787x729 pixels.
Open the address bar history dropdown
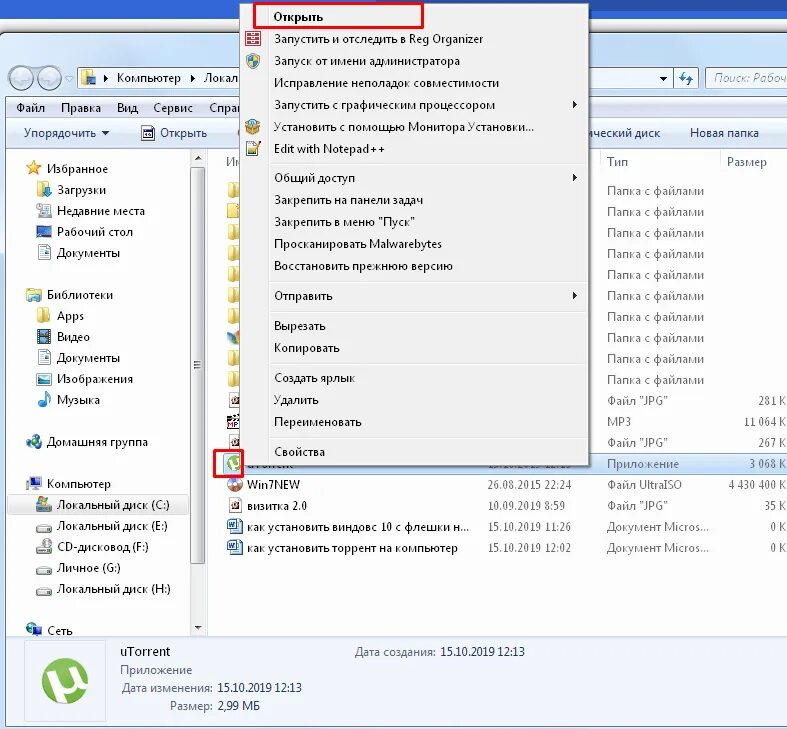pyautogui.click(x=663, y=78)
